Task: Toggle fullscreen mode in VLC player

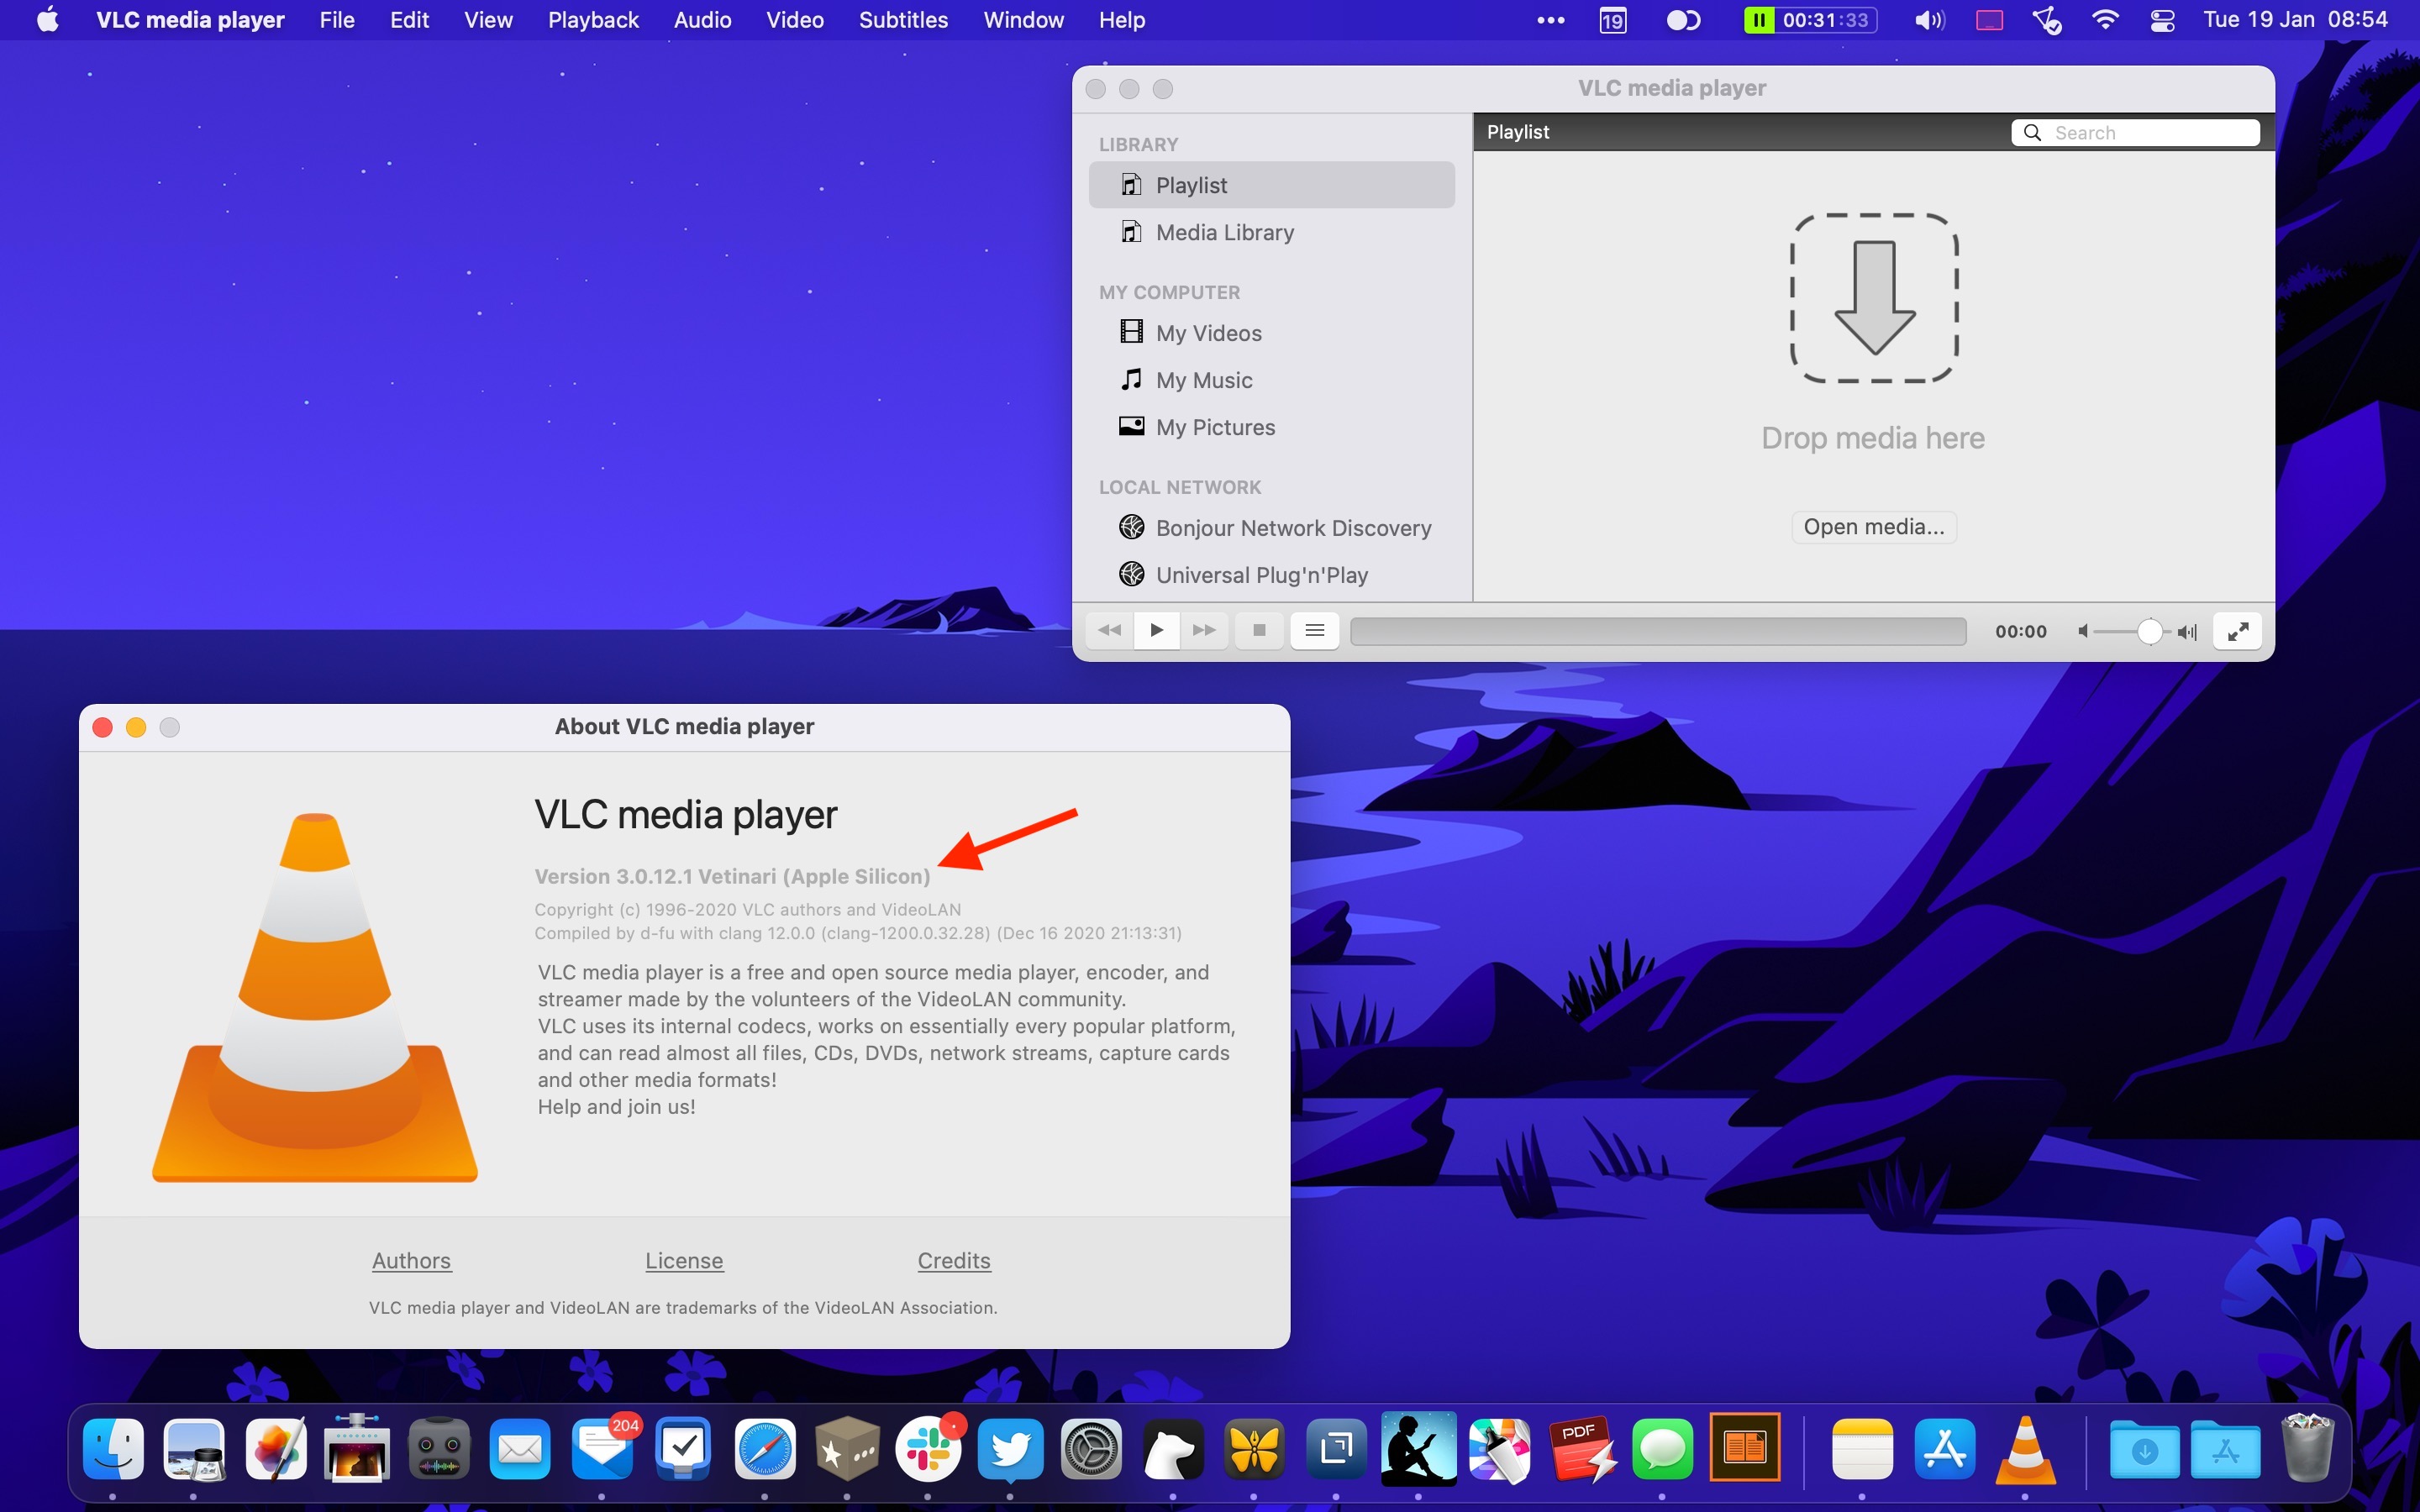Action: point(2238,631)
